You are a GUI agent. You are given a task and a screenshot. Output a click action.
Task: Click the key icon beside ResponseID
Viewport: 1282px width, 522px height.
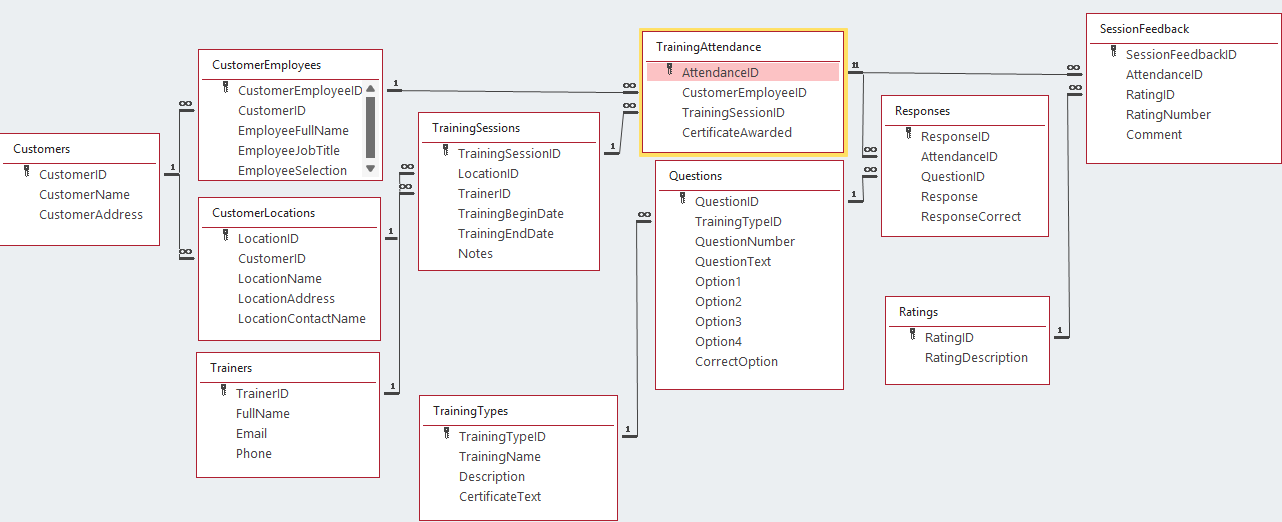[910, 135]
